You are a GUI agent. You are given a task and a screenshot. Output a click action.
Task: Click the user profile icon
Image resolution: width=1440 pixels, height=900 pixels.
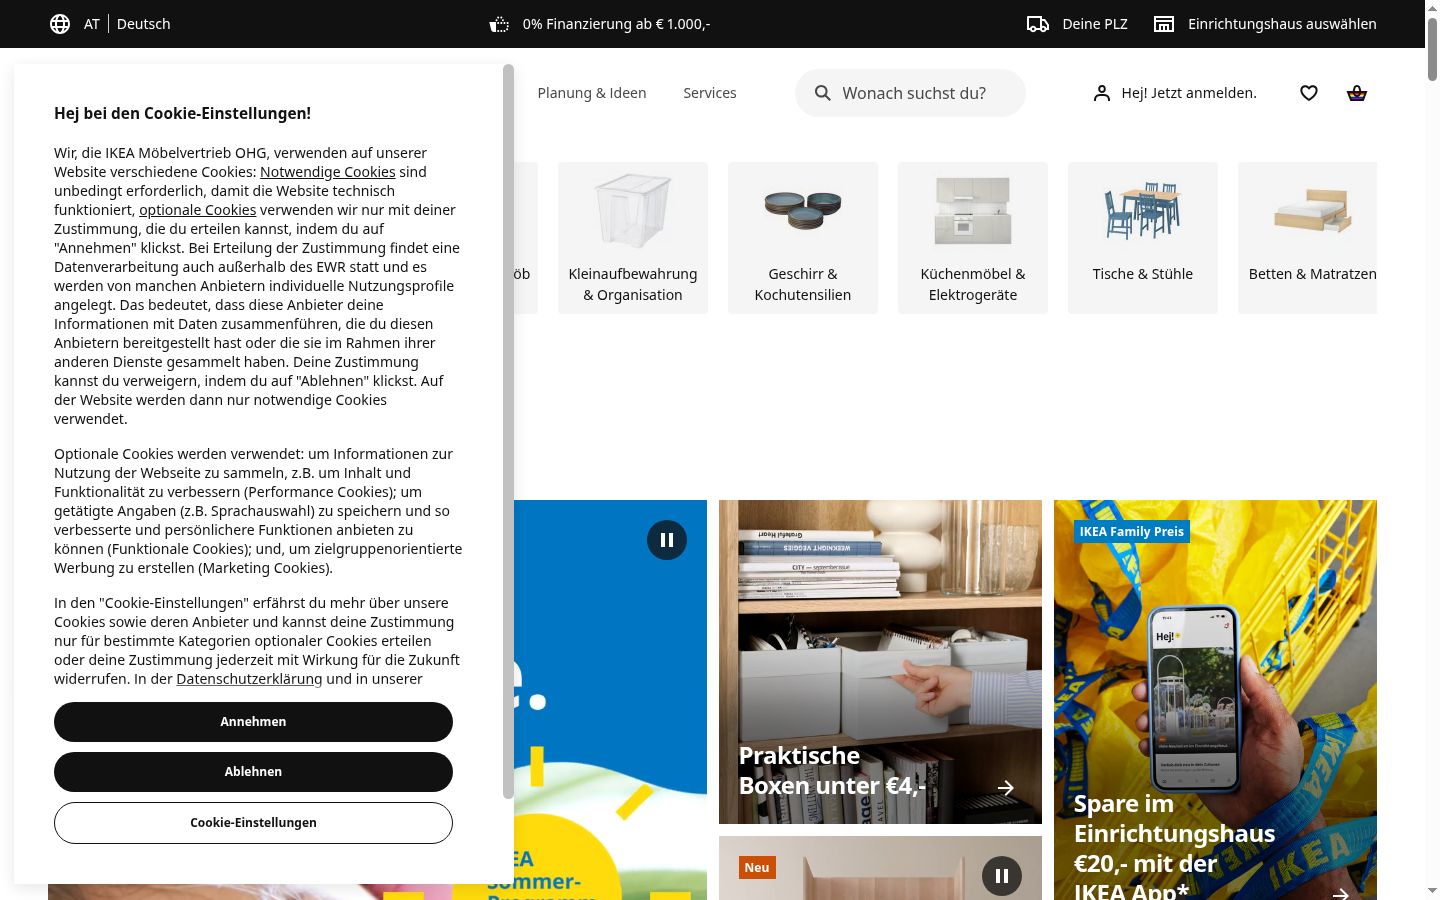pyautogui.click(x=1101, y=93)
